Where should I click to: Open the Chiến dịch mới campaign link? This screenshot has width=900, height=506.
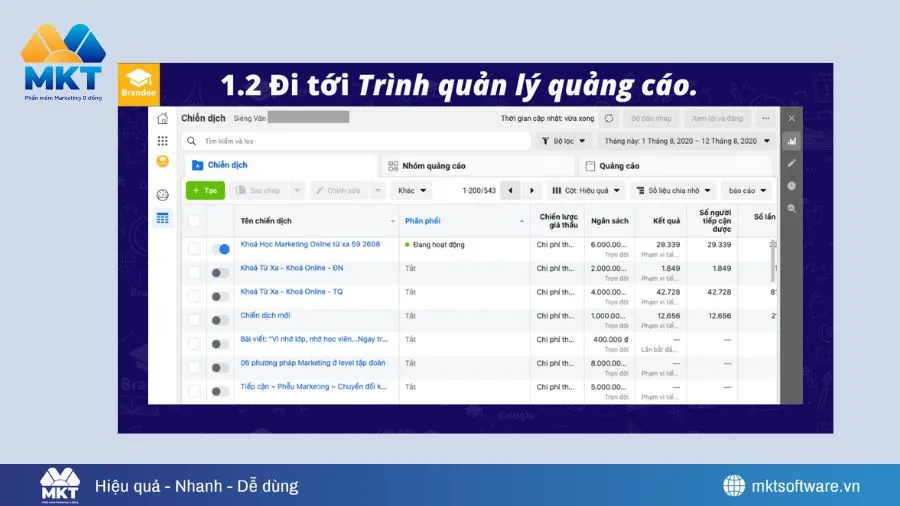point(265,316)
